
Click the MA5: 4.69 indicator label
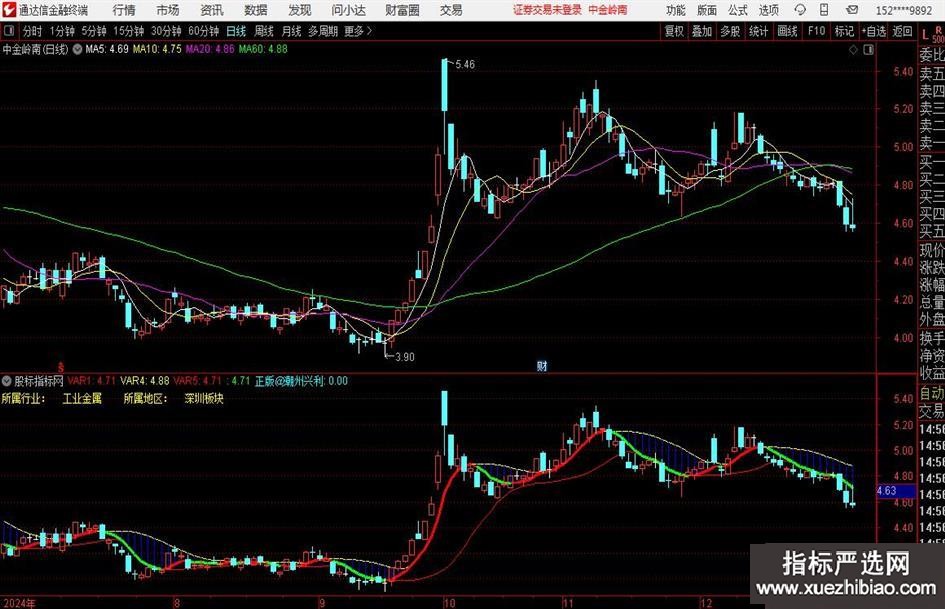(107, 49)
